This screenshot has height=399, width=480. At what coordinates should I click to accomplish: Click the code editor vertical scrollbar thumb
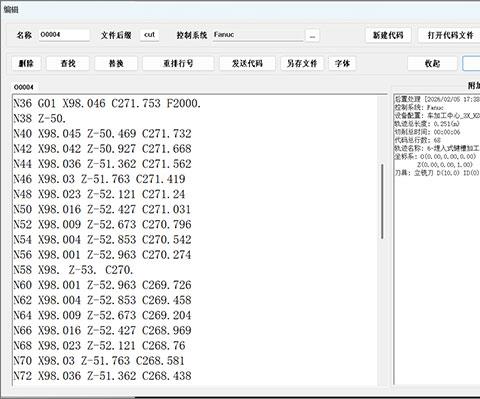point(382,201)
